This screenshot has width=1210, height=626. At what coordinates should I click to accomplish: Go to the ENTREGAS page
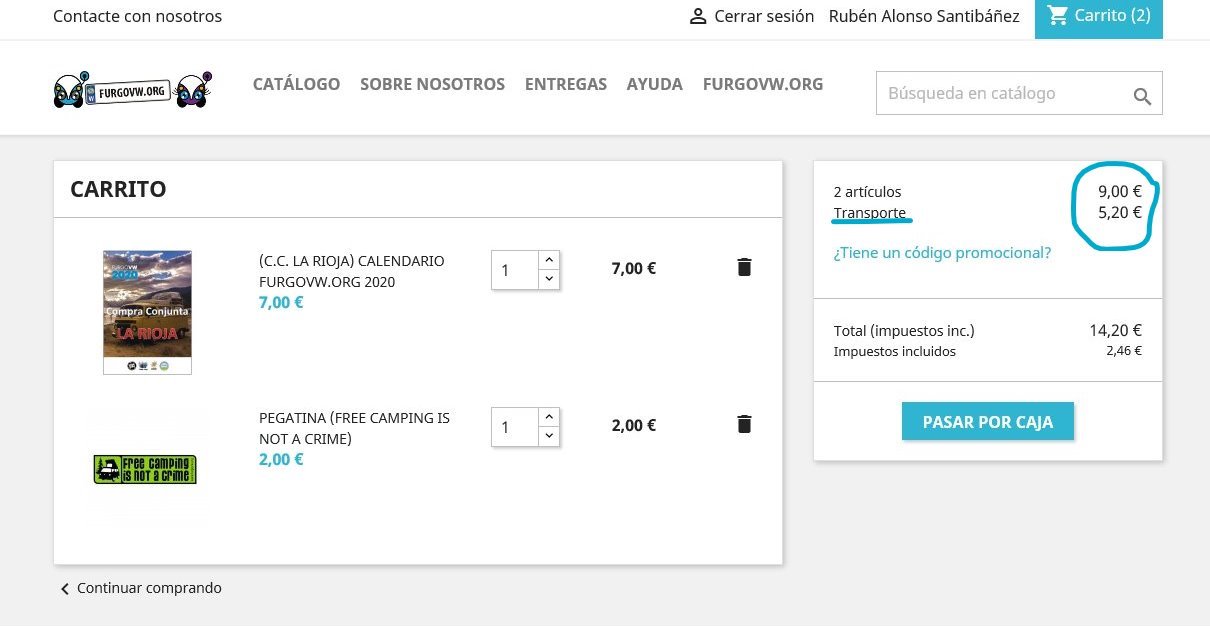tap(566, 84)
